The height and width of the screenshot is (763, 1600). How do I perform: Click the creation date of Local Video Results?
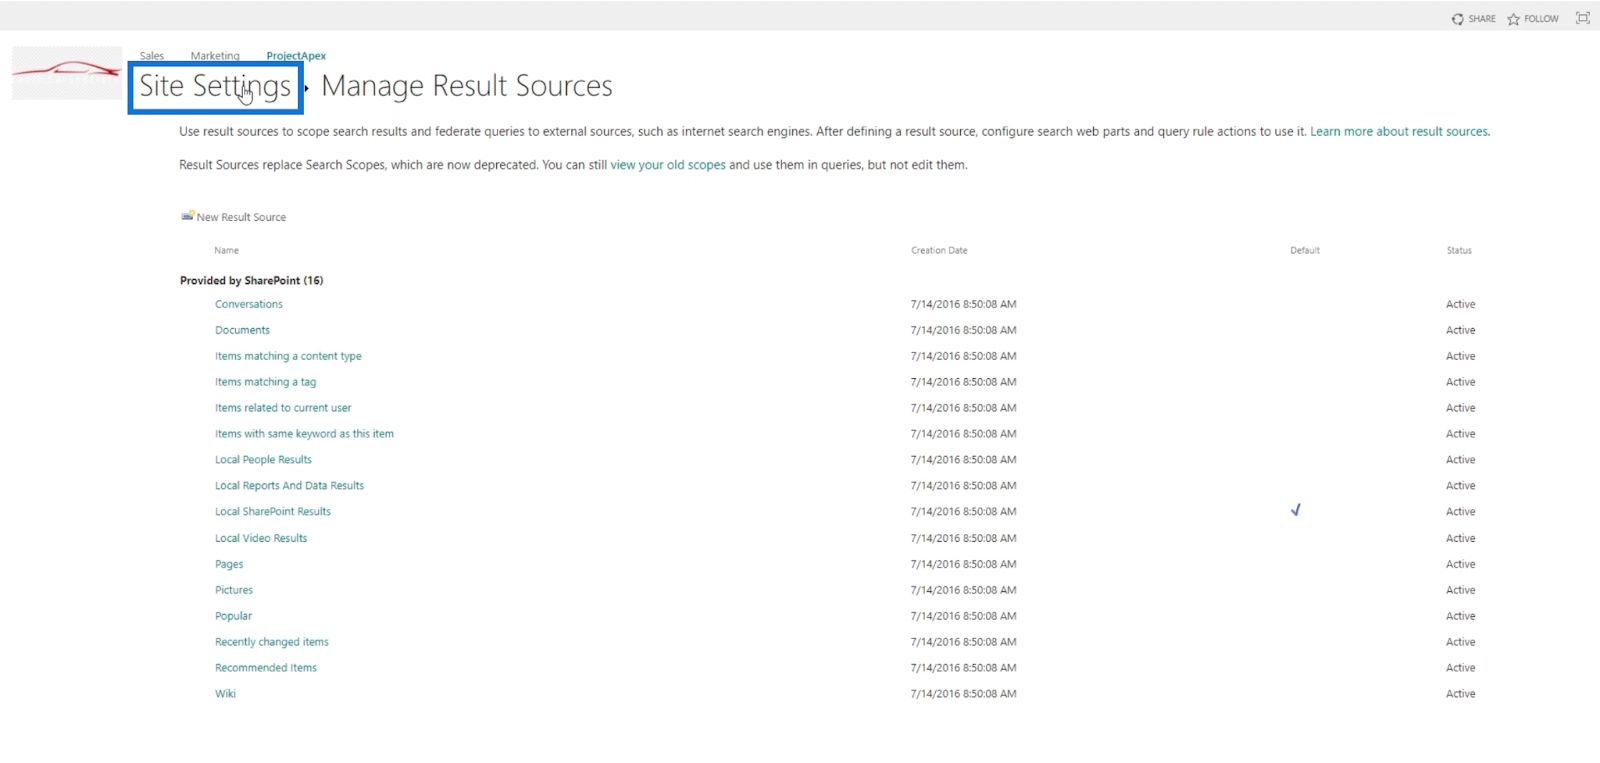click(x=963, y=538)
